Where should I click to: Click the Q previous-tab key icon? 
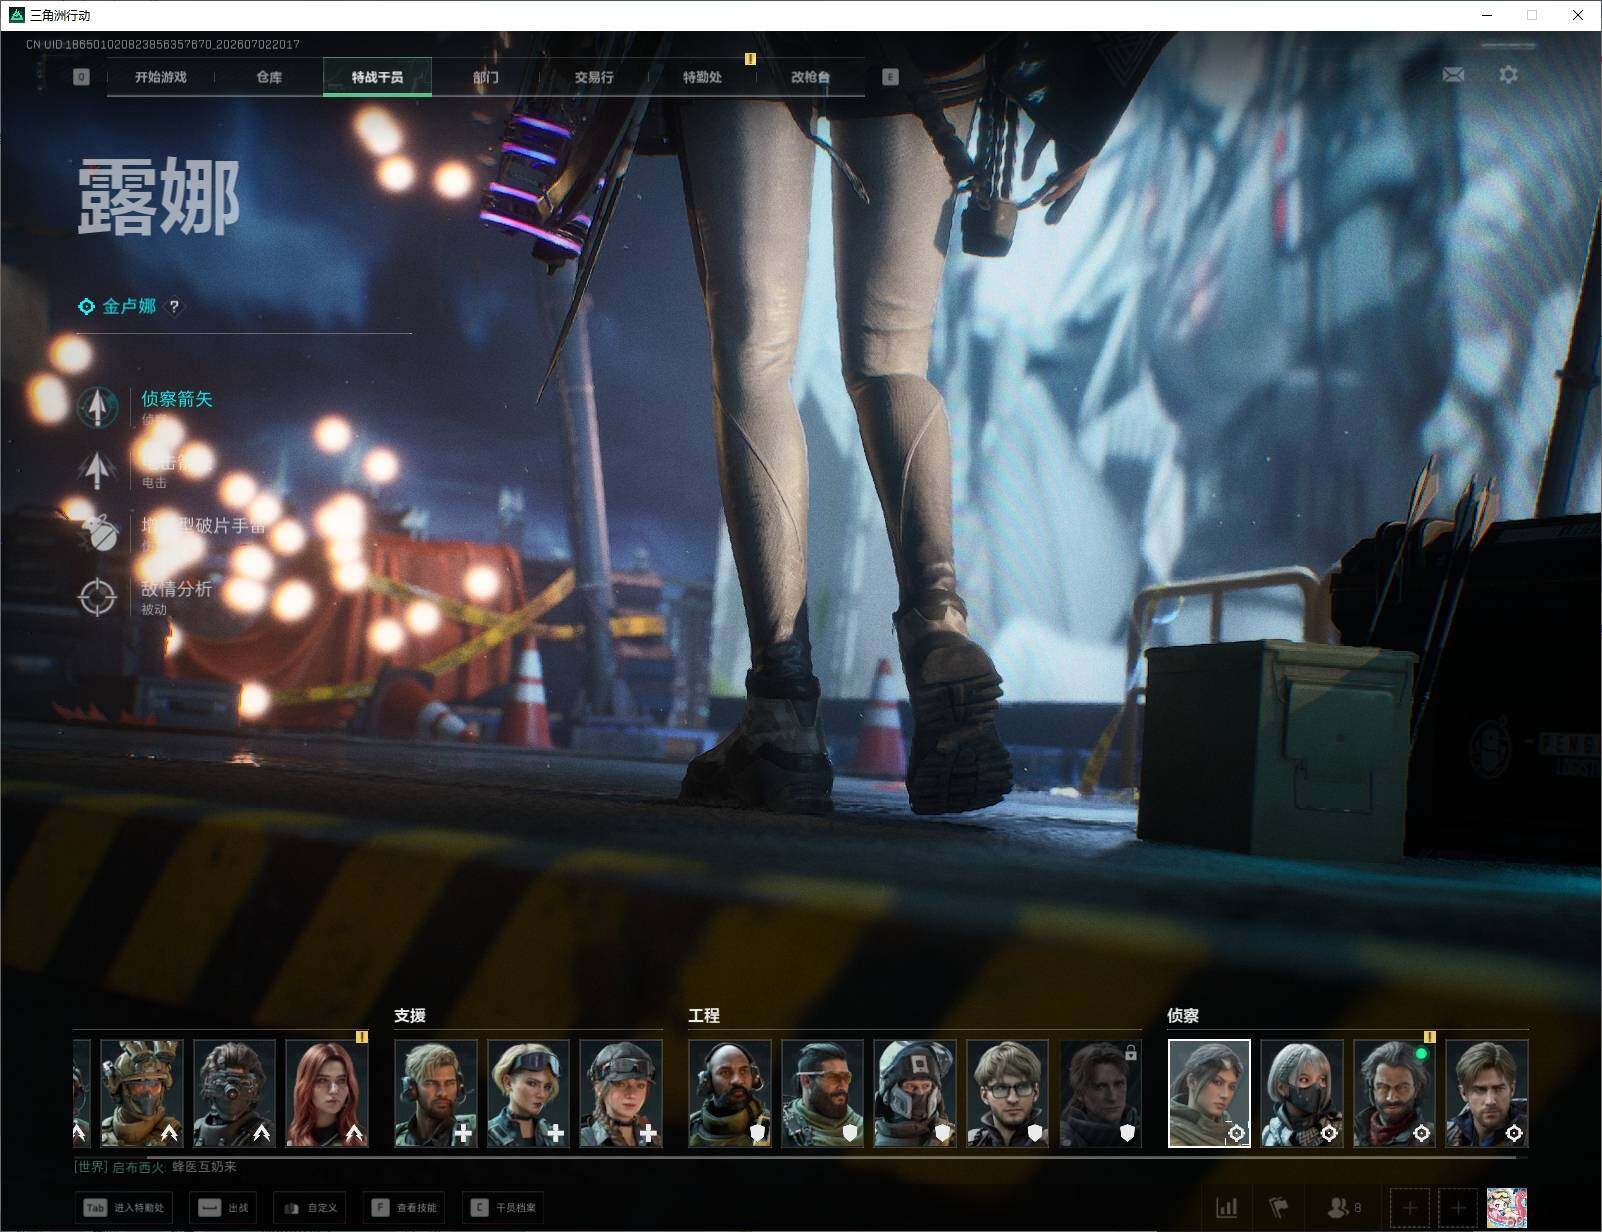coord(81,77)
